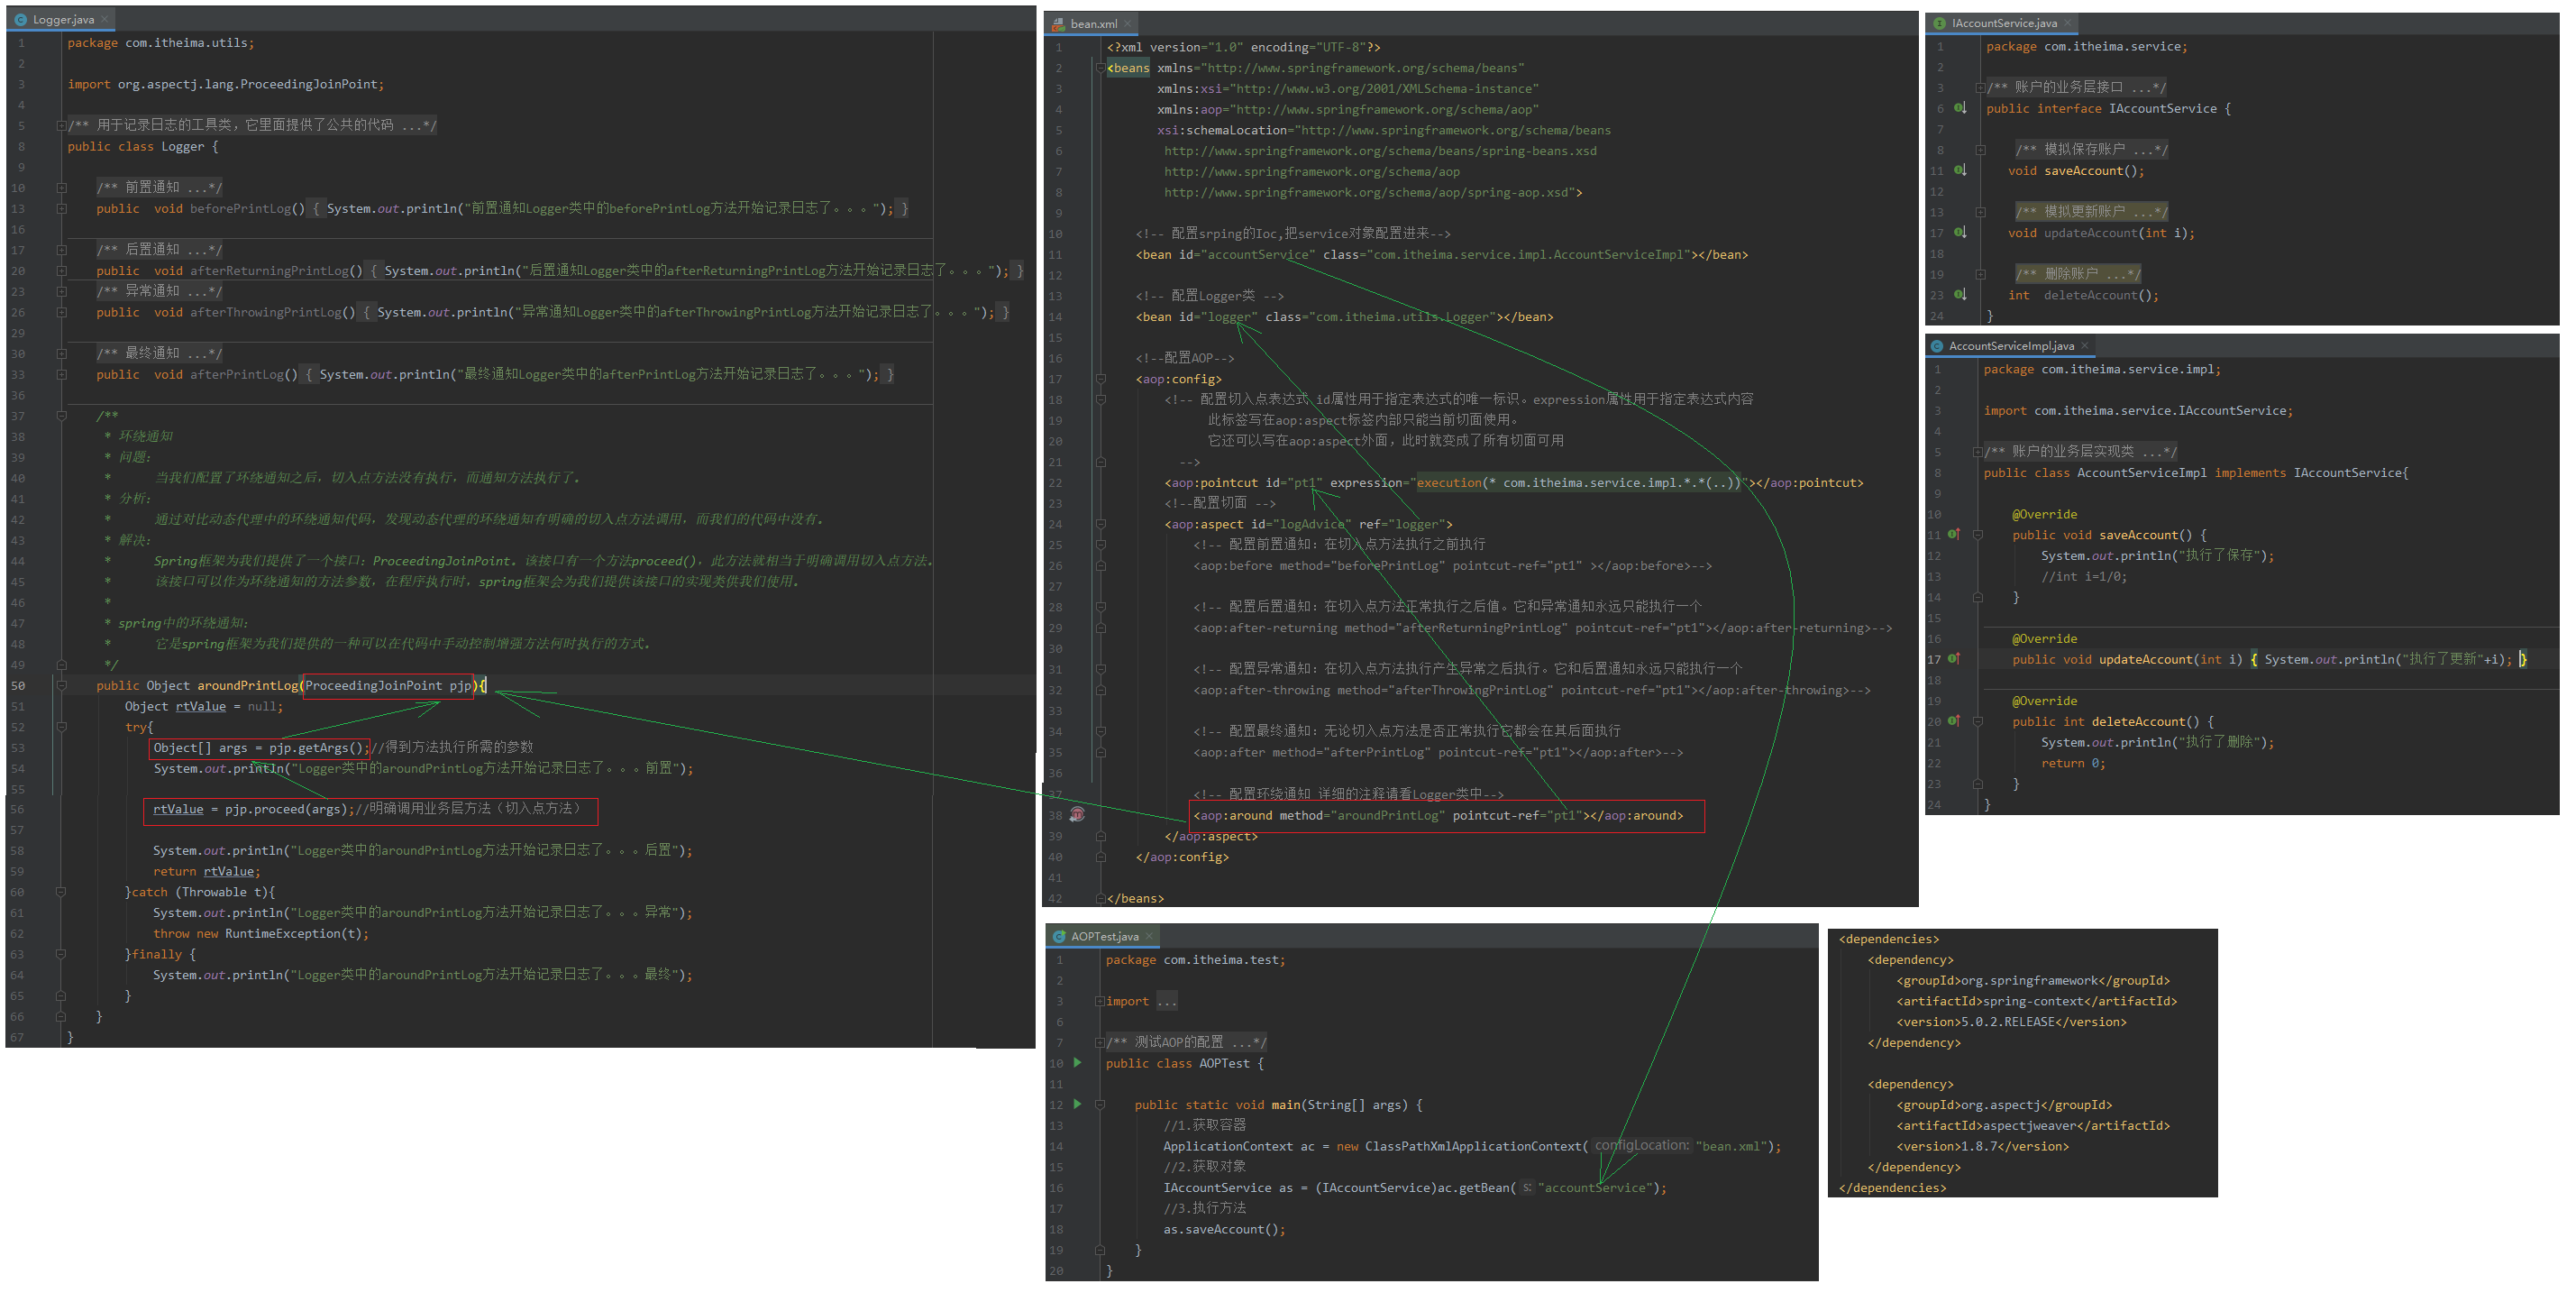Click implements gutter marker on deleteAccount in AccountServiceImpl
2576x1302 pixels.
coord(1954,720)
